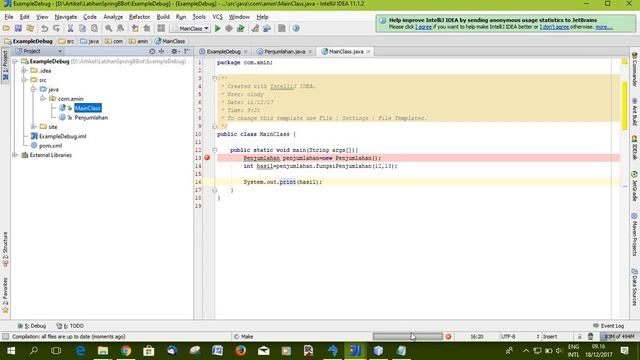Screen dimensions: 640x360
Task: Click the scroll from source target icon
Action: tap(152, 51)
